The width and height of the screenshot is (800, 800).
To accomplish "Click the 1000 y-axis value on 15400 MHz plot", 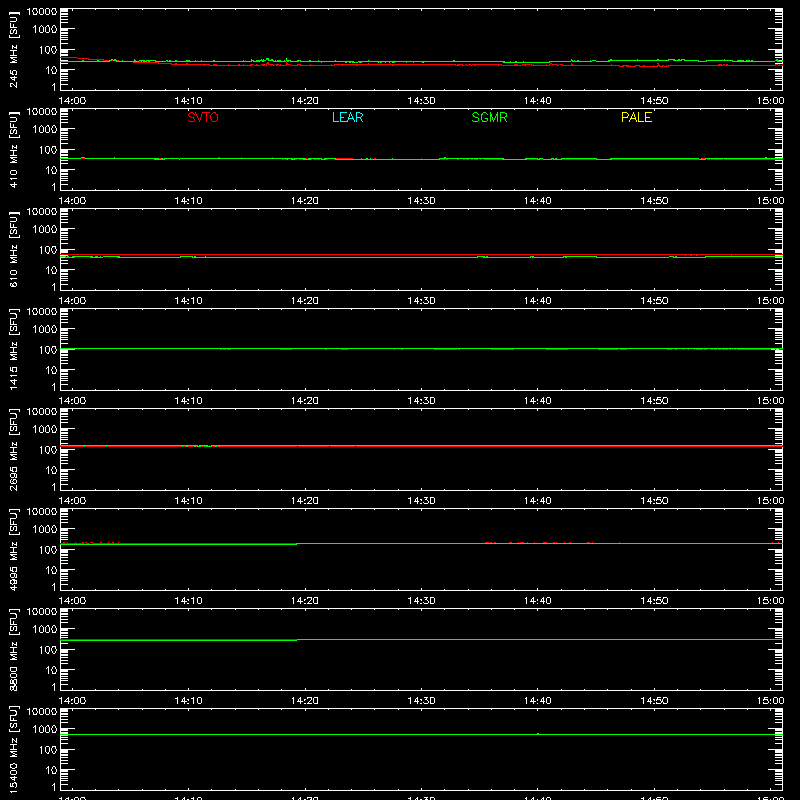I will pyautogui.click(x=45, y=730).
